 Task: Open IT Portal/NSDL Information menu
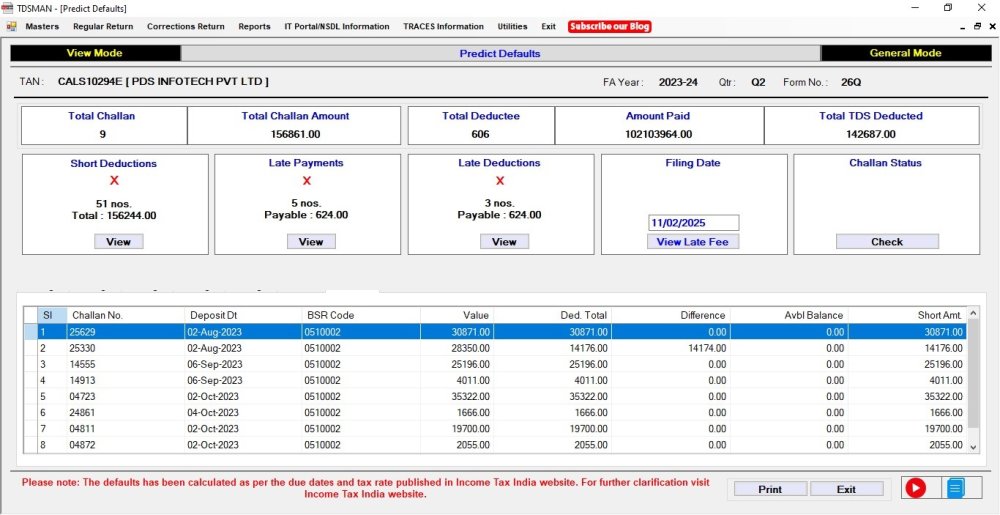click(337, 27)
